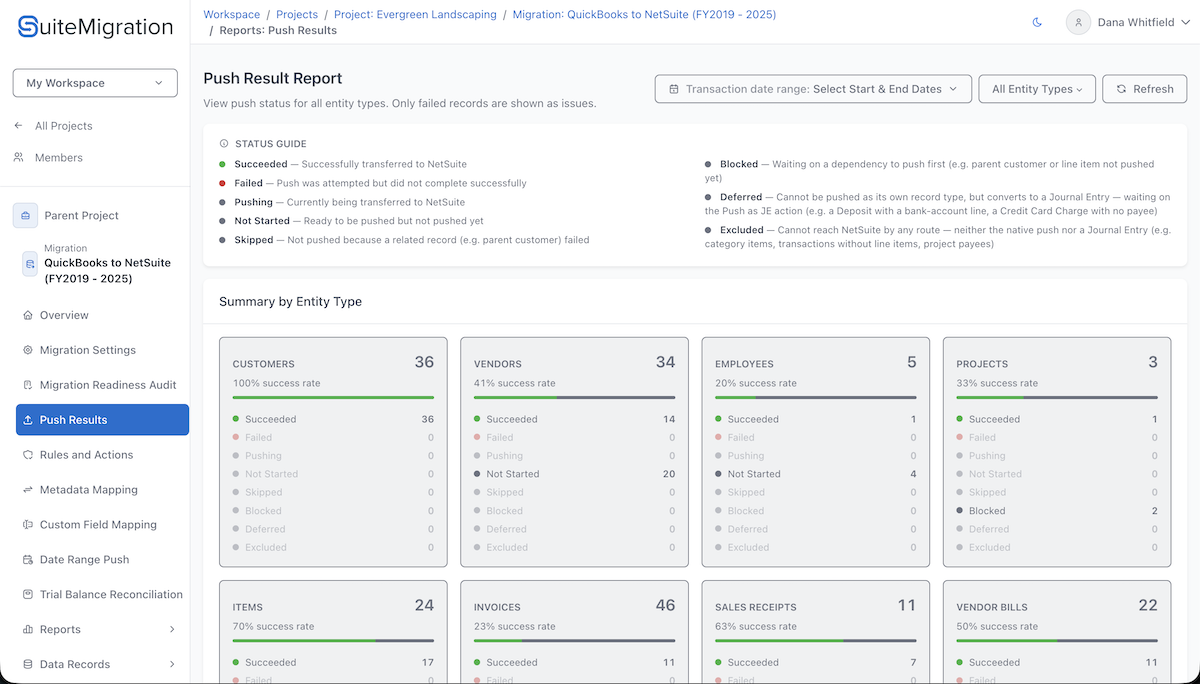This screenshot has height=684, width=1200.
Task: Select QuickBooks to NetSuite migration item
Action: (x=102, y=264)
